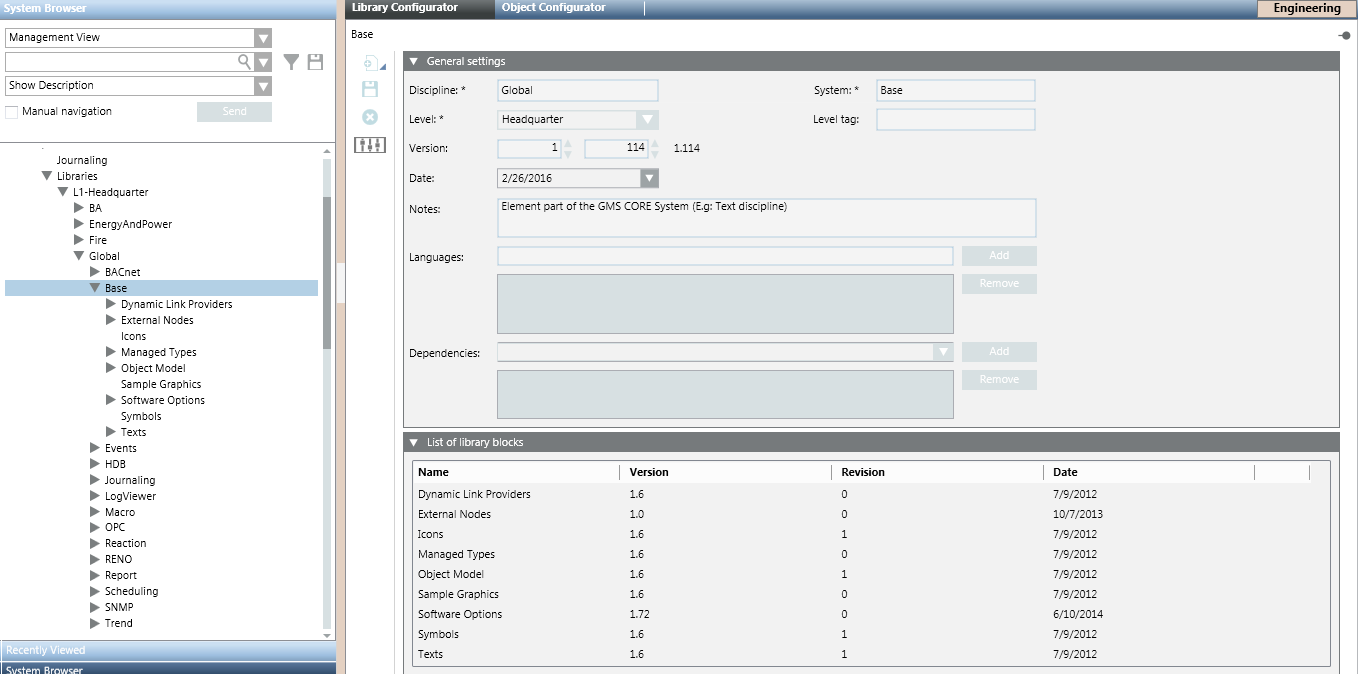Click the magnifier icon in the search box

[243, 62]
